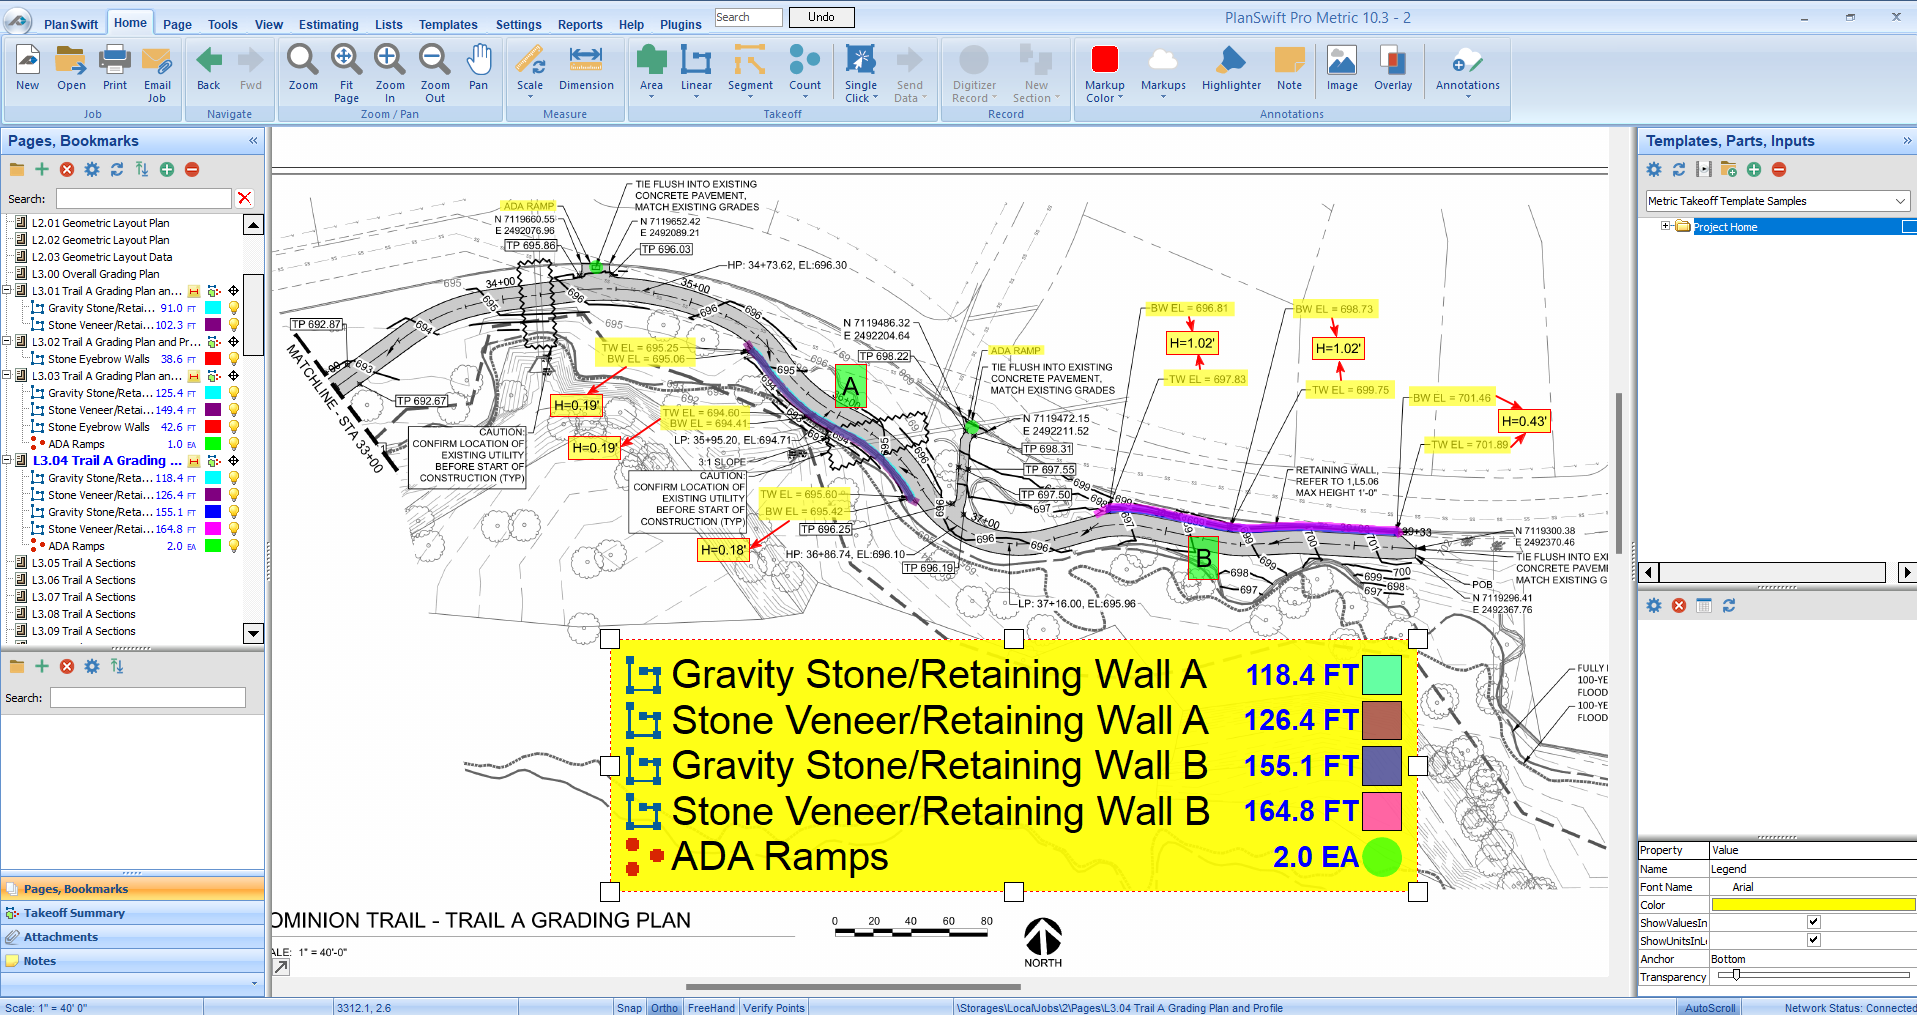The image size is (1917, 1015).
Task: Collapse L3.02 Trail A Grading node
Action: pyautogui.click(x=7, y=342)
